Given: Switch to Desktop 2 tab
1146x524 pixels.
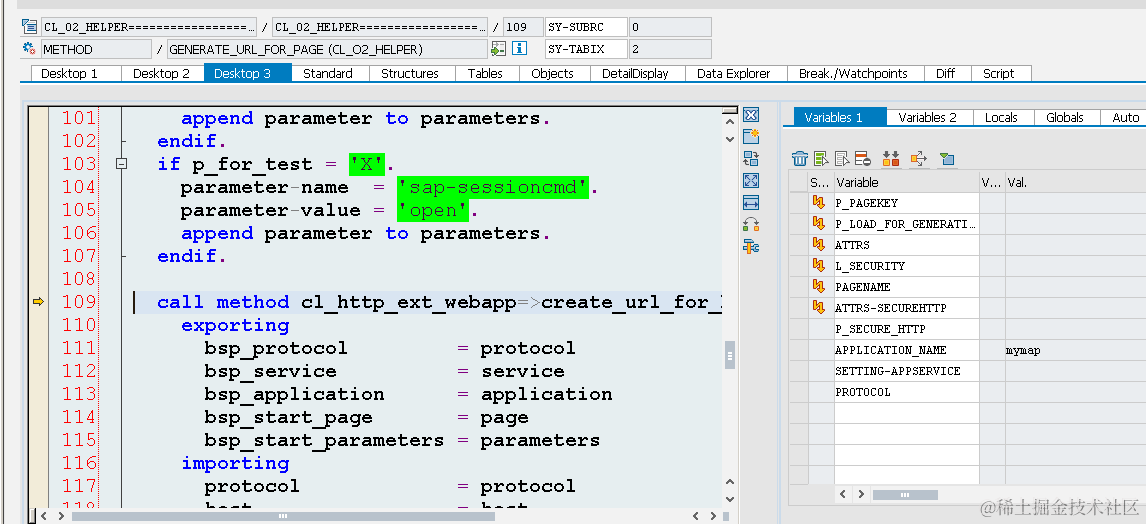Looking at the screenshot, I should point(161,73).
